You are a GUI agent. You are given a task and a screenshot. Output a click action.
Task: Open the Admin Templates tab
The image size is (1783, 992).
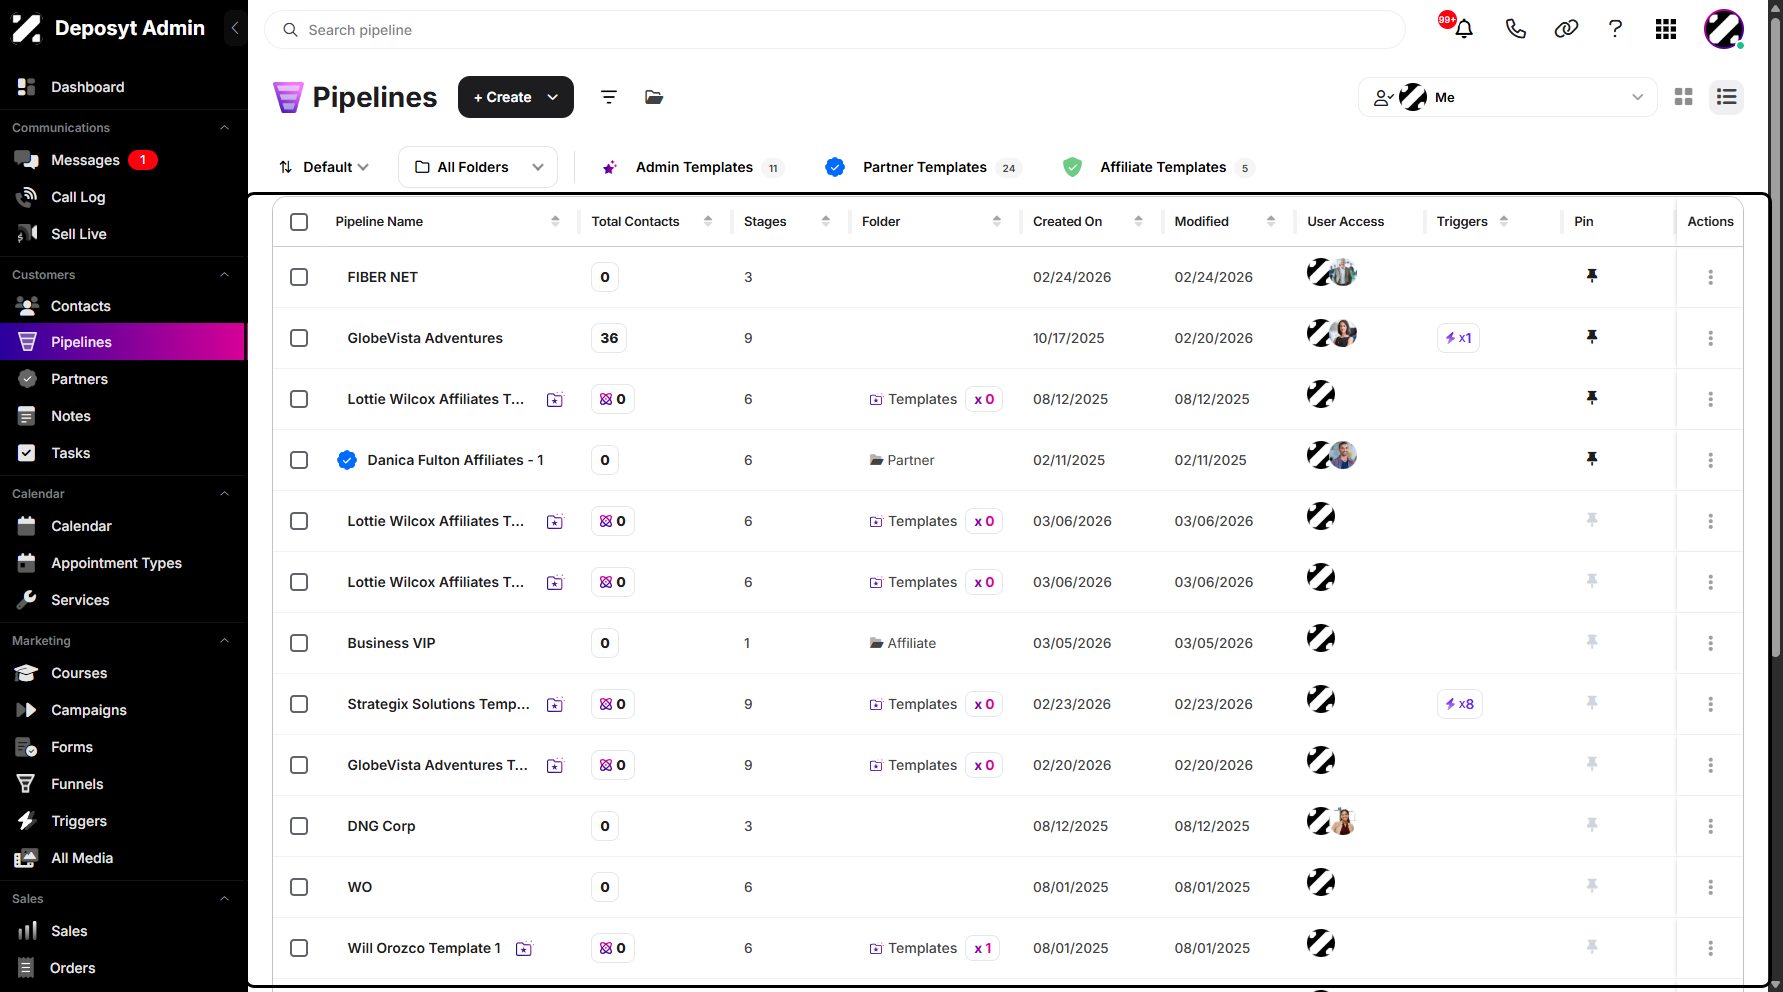point(692,167)
